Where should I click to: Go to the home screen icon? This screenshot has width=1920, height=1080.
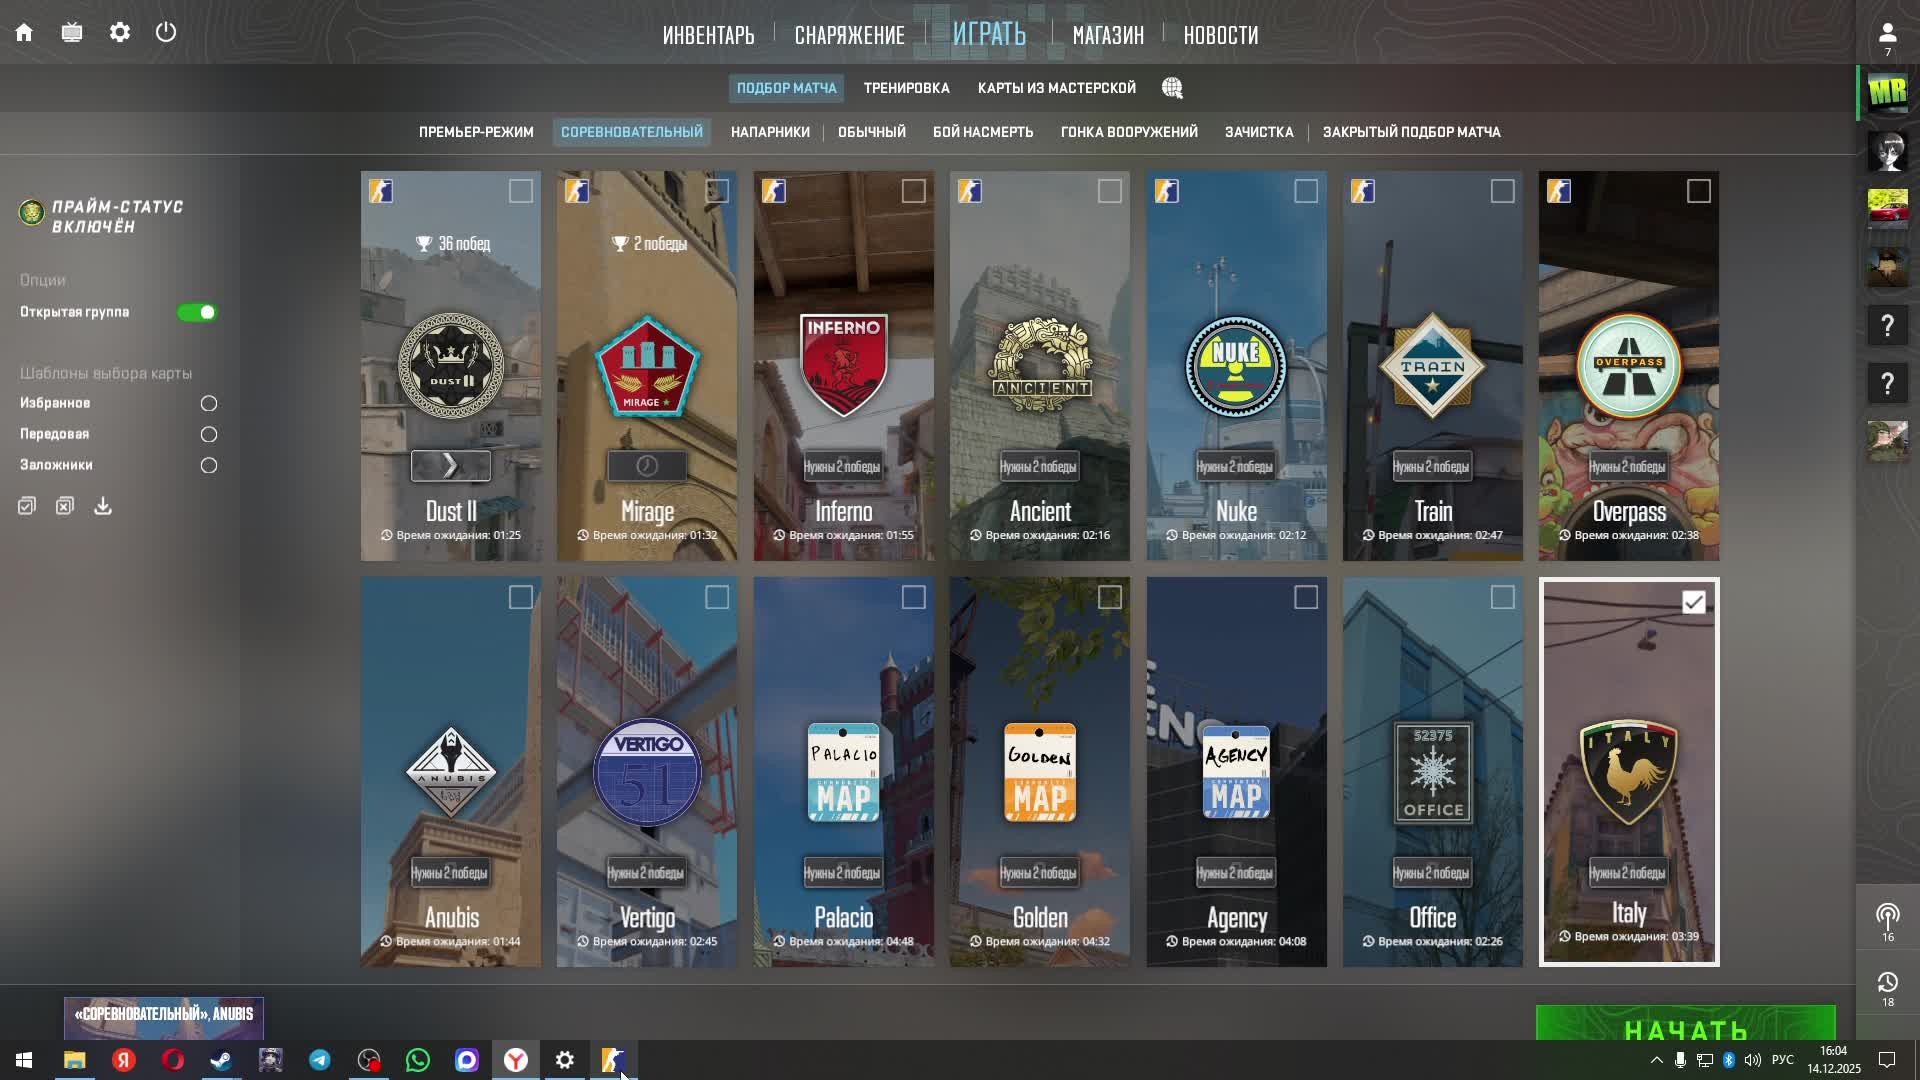[x=24, y=32]
